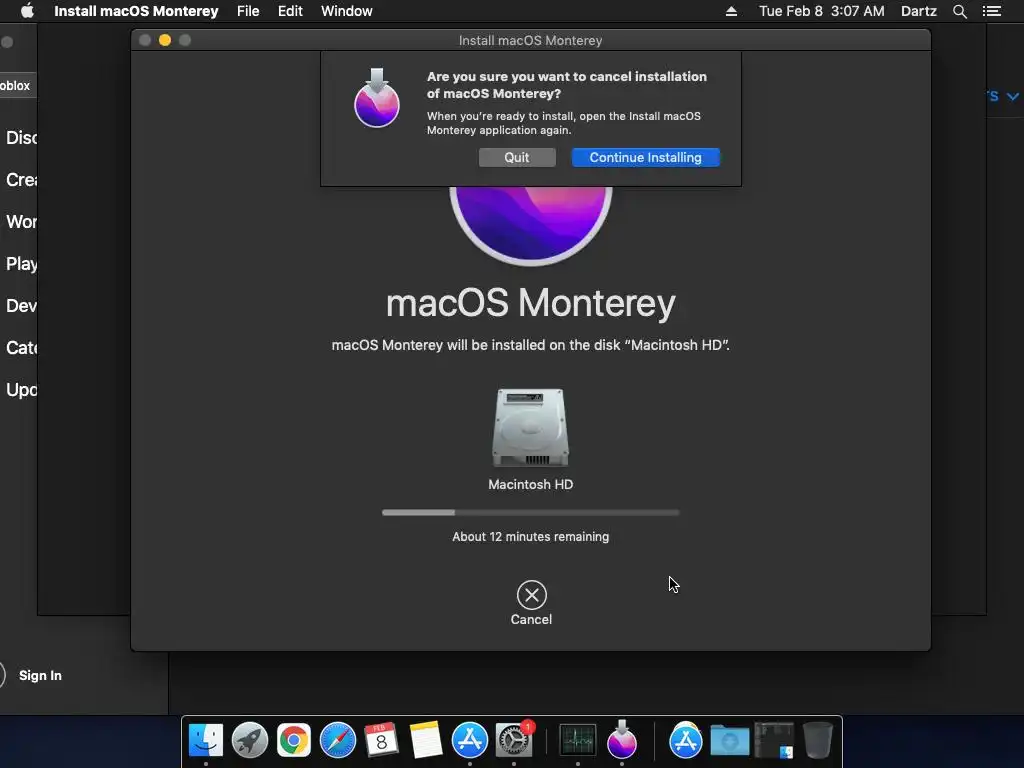Open the recent screenshot stack in Dock
This screenshot has height=768, width=1024.
774,740
